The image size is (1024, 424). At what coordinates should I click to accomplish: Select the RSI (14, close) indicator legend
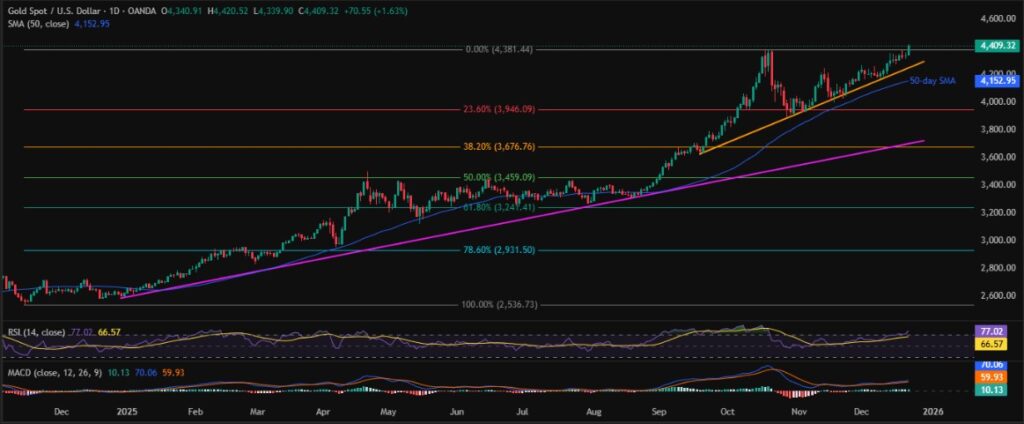[35, 333]
